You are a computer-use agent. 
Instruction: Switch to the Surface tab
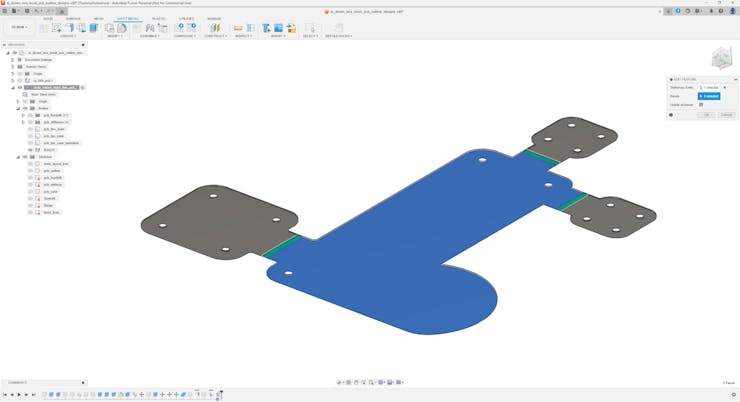point(73,18)
